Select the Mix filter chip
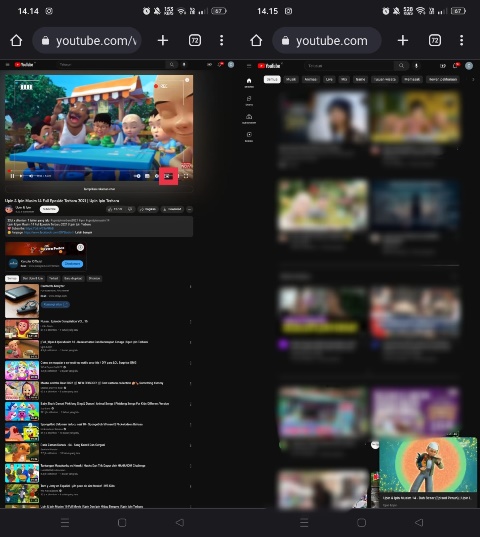The image size is (480, 537). pos(344,79)
